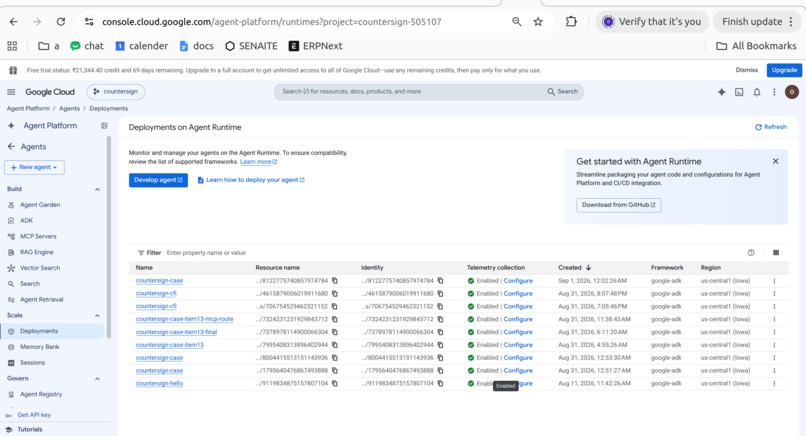Click the Develop agent button
The image size is (806, 436).
tap(158, 180)
